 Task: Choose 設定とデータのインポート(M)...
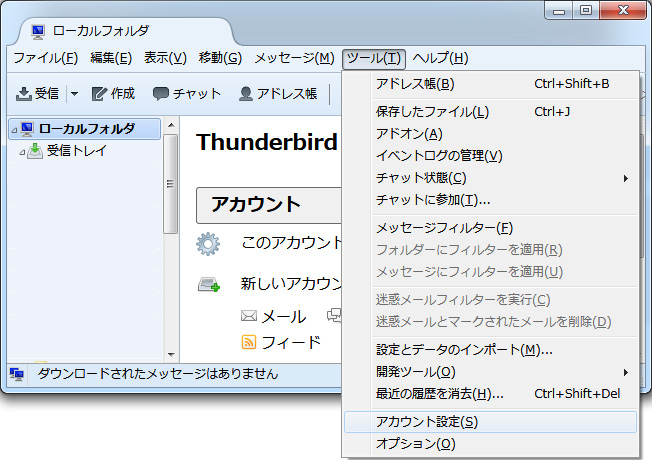tap(491, 350)
